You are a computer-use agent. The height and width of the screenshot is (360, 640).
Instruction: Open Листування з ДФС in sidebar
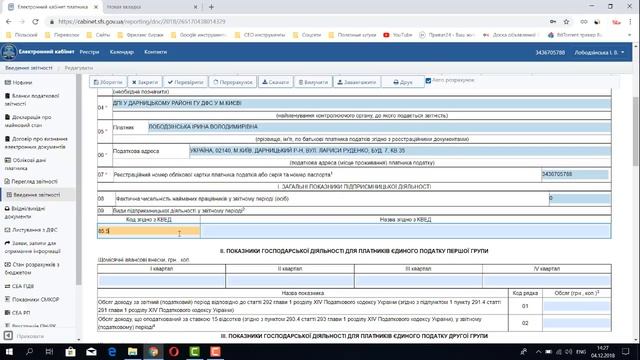31,230
